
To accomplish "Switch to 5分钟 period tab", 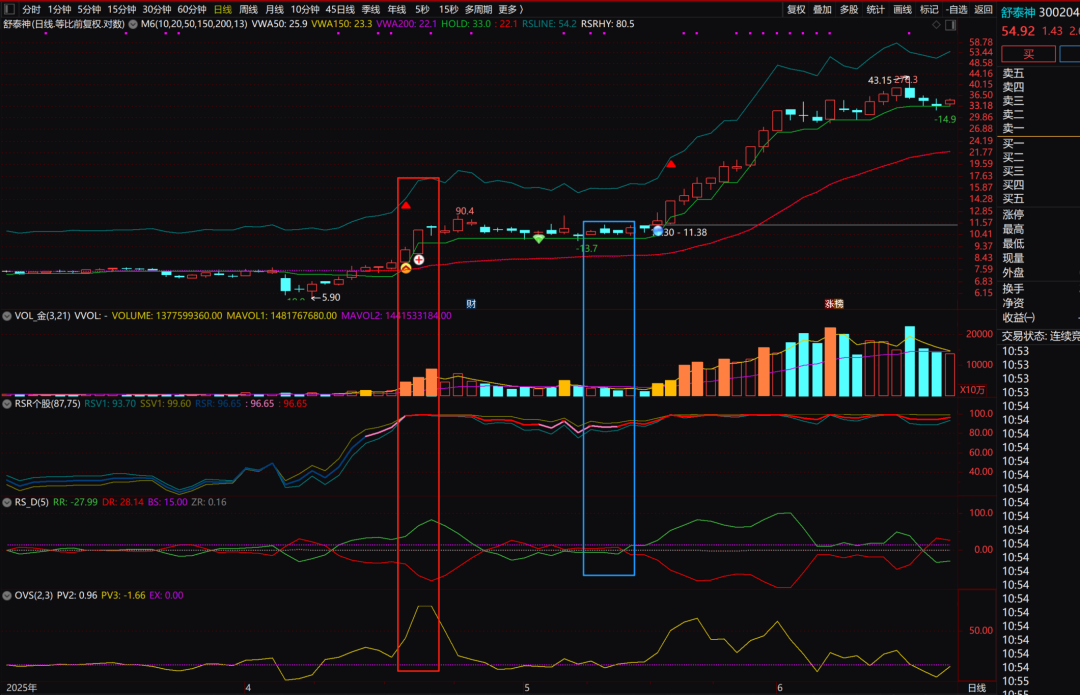I will tap(89, 10).
